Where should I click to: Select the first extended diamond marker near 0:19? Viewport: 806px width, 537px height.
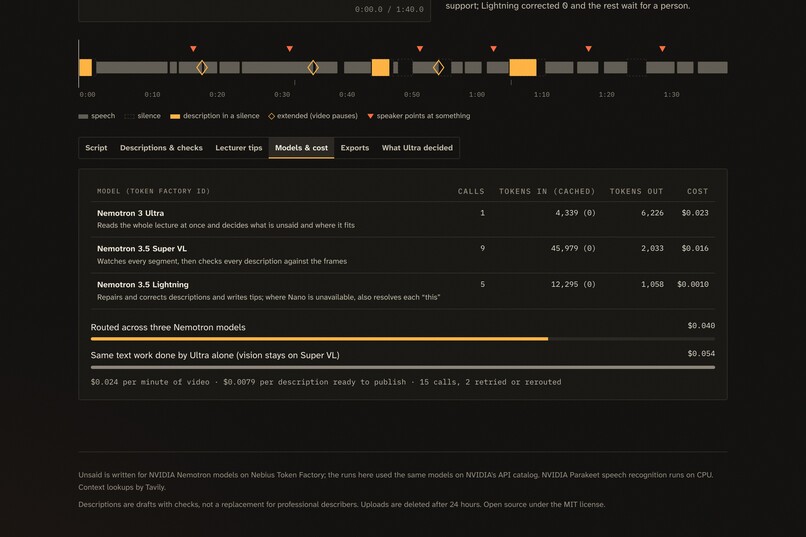tap(202, 67)
